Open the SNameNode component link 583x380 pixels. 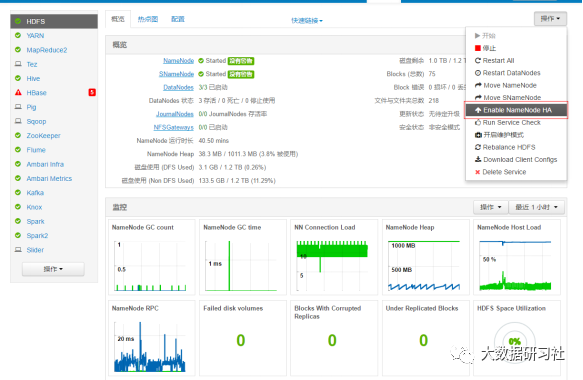(176, 74)
